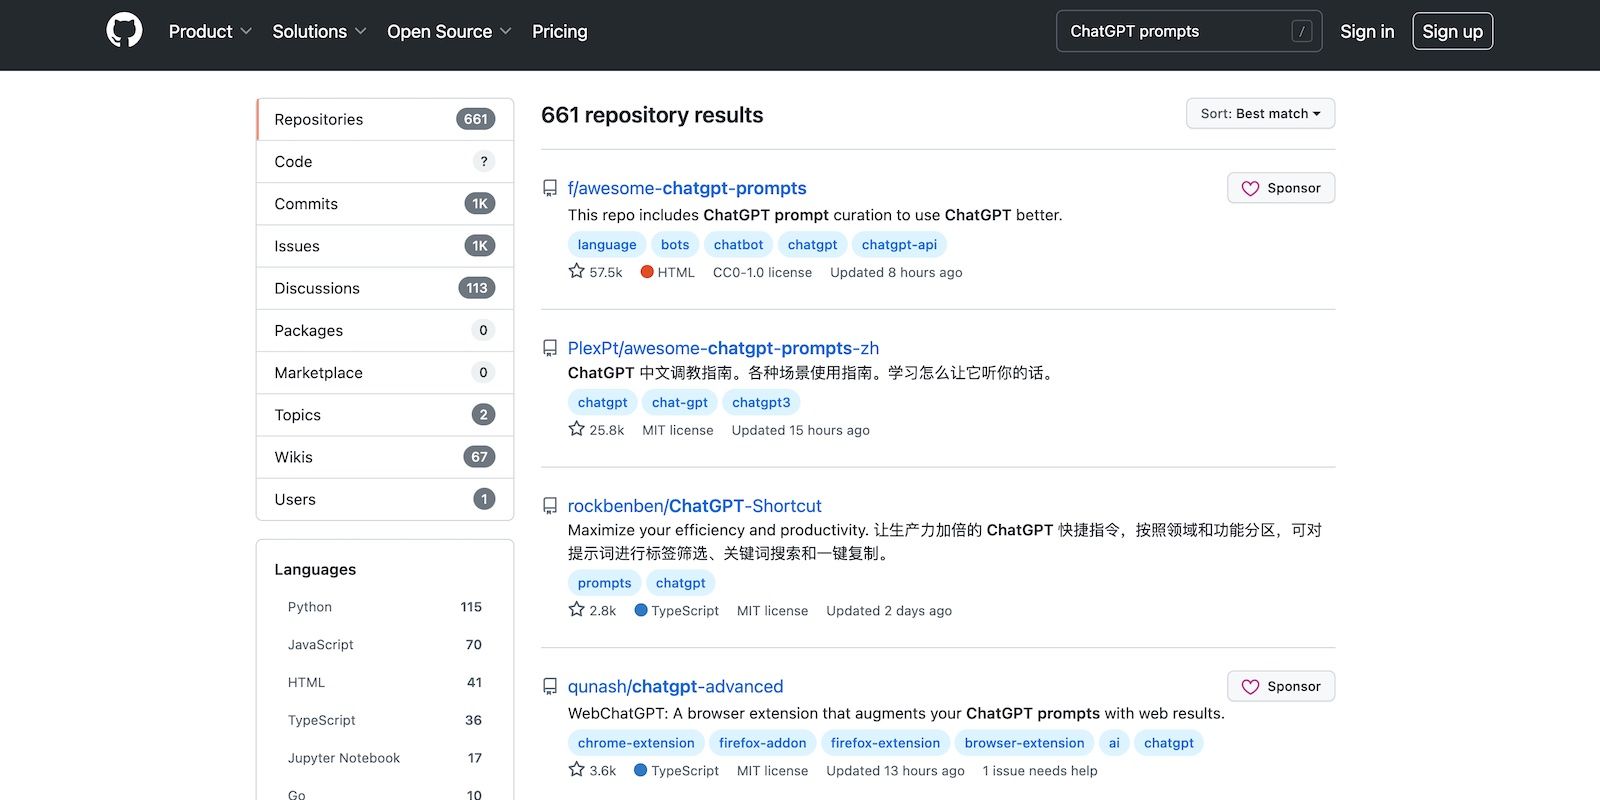The height and width of the screenshot is (800, 1600).
Task: Filter results by Python language
Action: [385, 607]
